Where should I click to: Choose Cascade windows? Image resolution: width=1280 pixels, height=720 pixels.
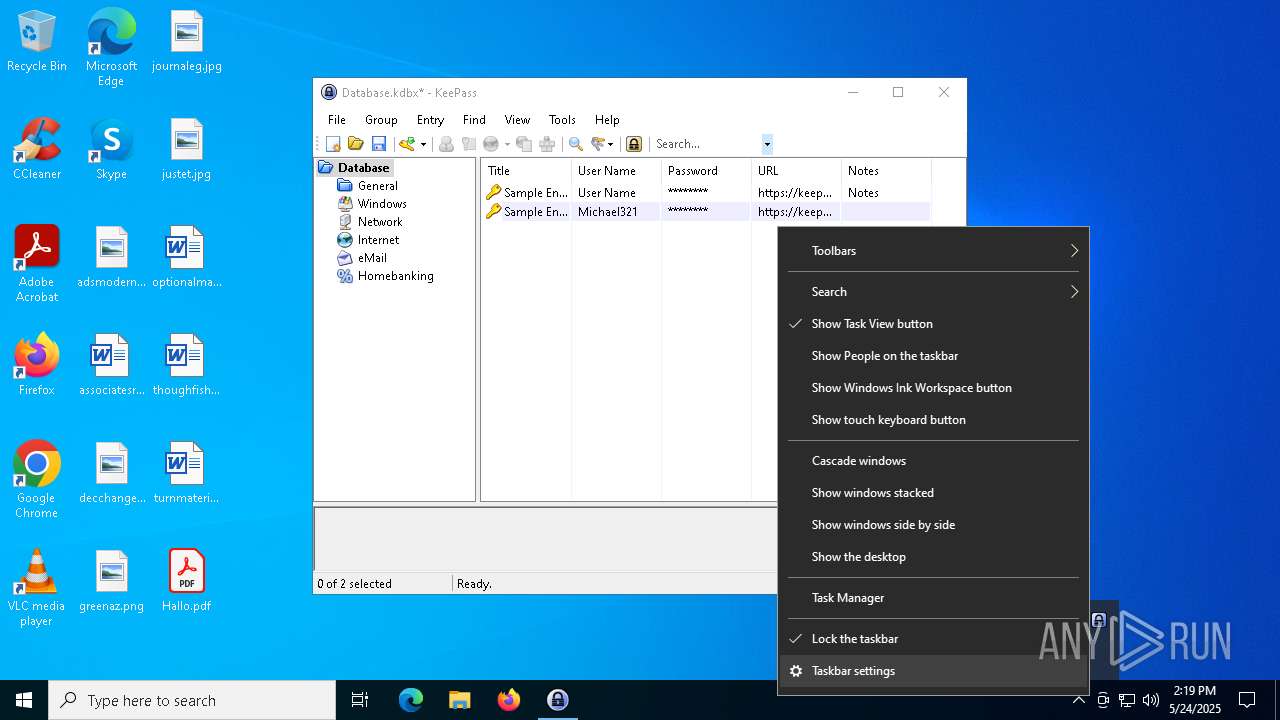click(933, 461)
